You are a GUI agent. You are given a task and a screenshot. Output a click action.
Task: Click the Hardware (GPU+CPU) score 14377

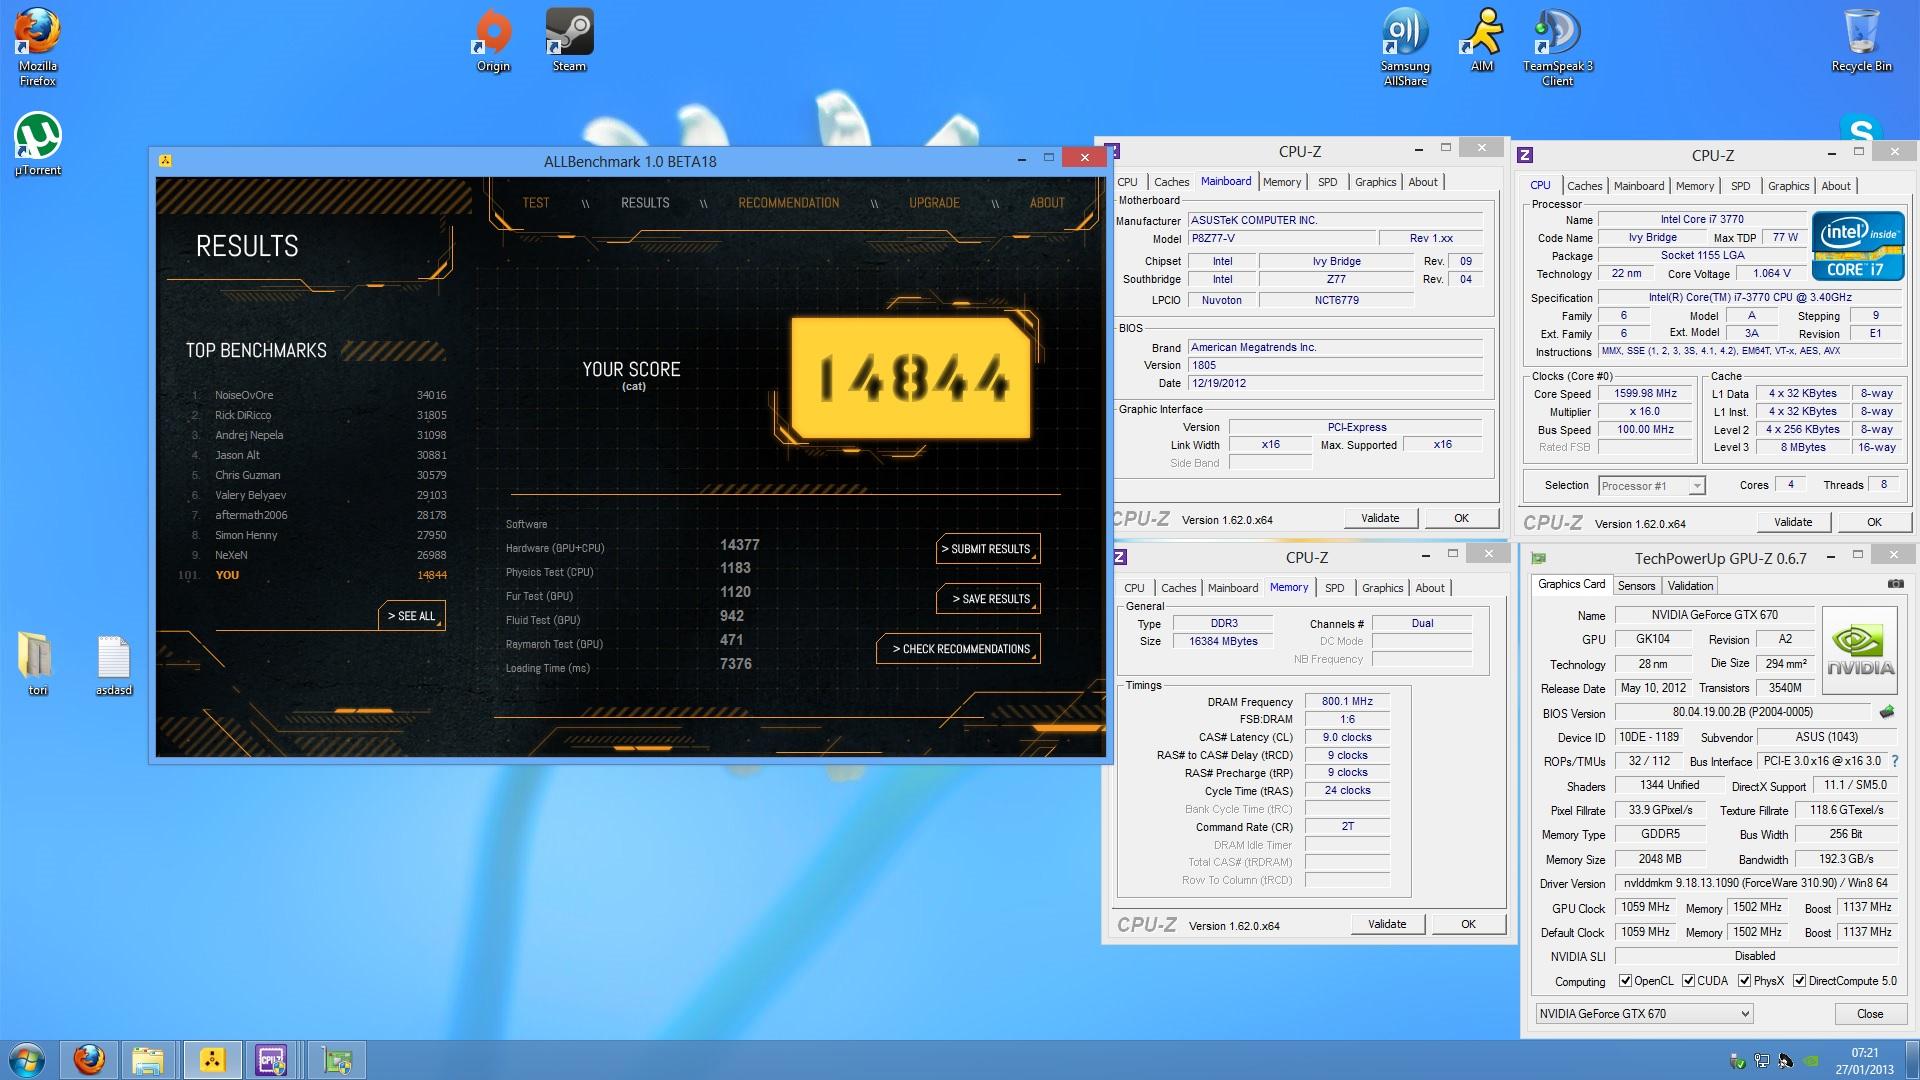[x=740, y=545]
